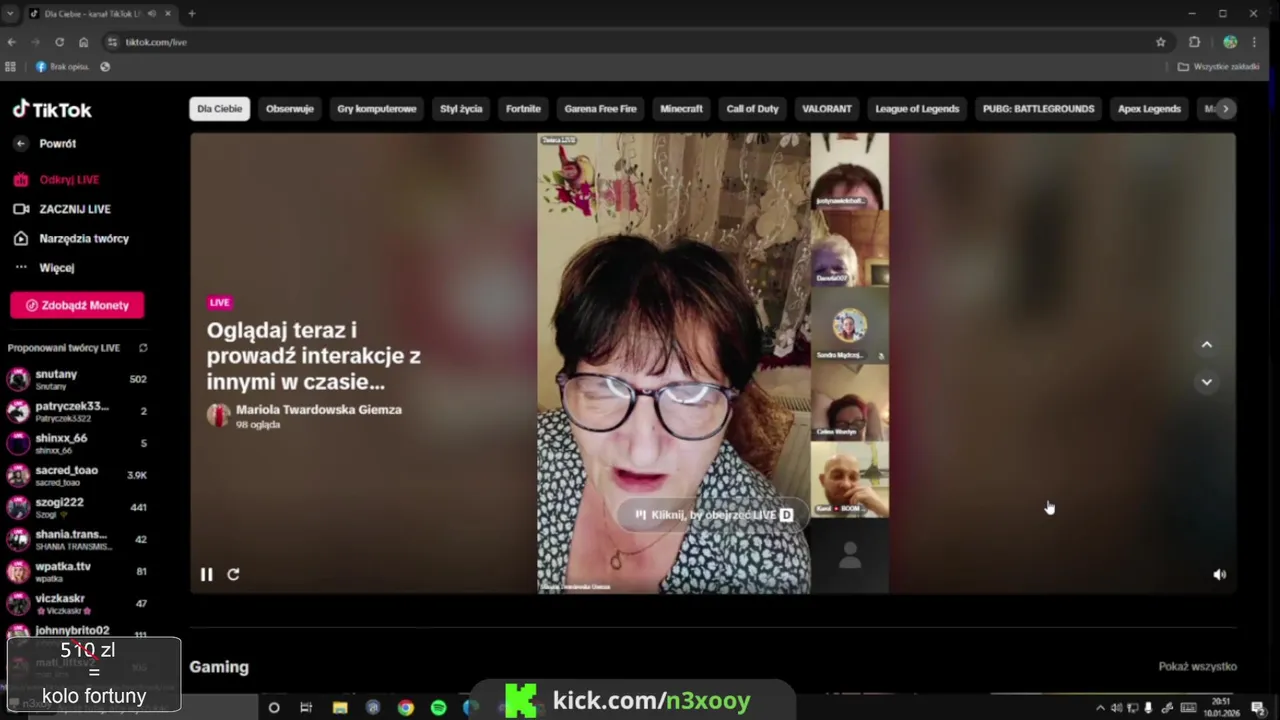Open Więcej menu in sidebar
This screenshot has height=720, width=1280.
tap(56, 268)
